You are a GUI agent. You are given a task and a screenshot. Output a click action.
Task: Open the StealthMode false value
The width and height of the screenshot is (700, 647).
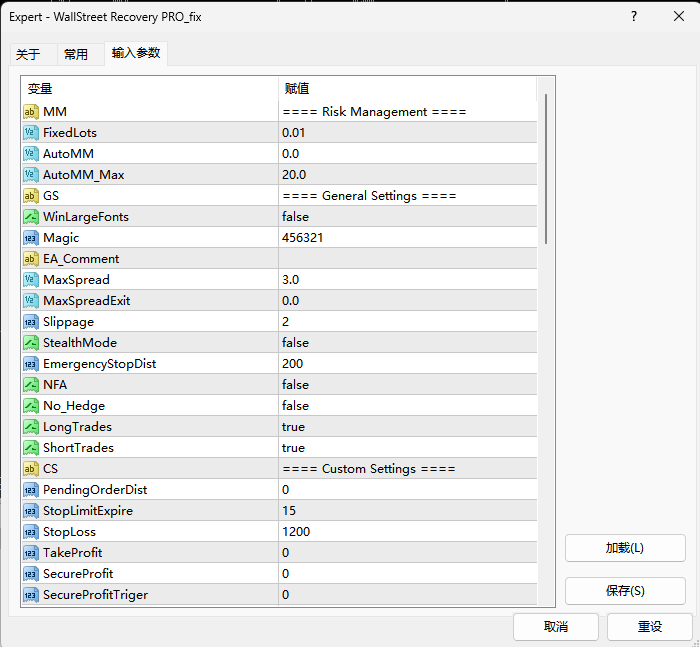tap(408, 342)
